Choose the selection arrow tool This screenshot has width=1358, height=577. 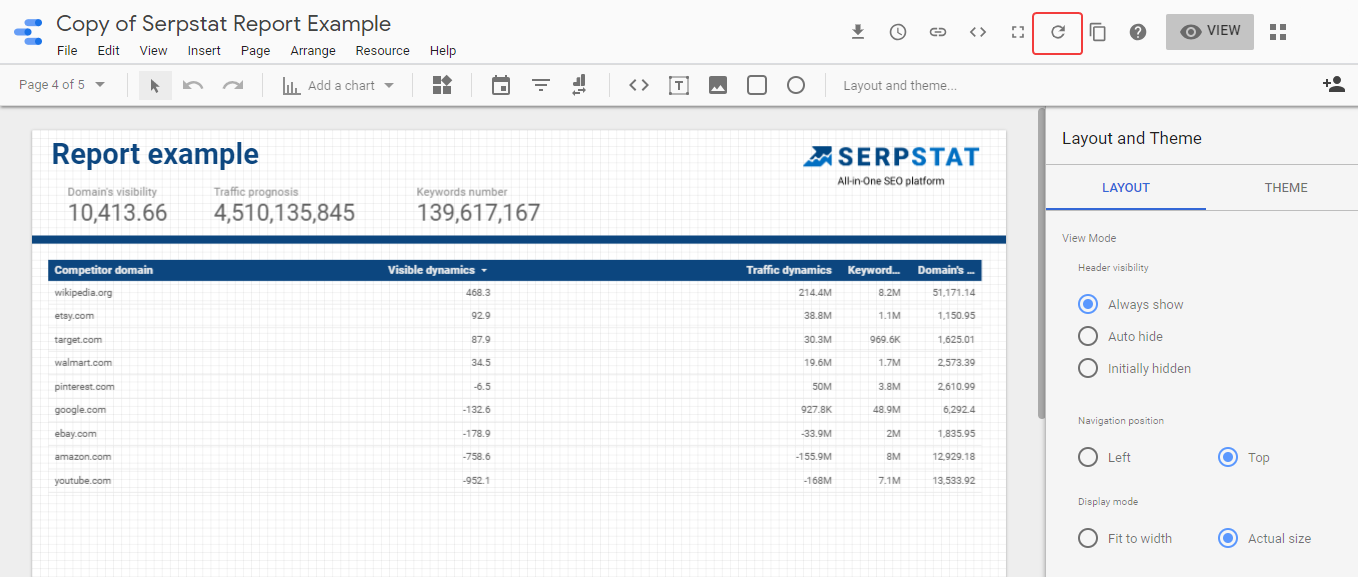click(155, 85)
